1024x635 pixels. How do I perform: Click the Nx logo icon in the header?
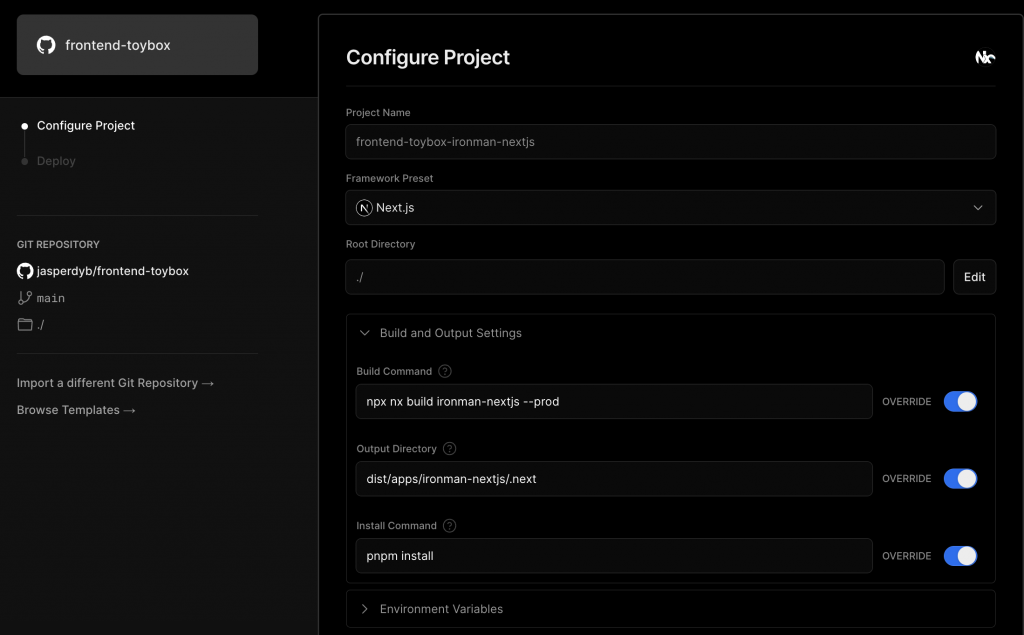pyautogui.click(x=985, y=58)
